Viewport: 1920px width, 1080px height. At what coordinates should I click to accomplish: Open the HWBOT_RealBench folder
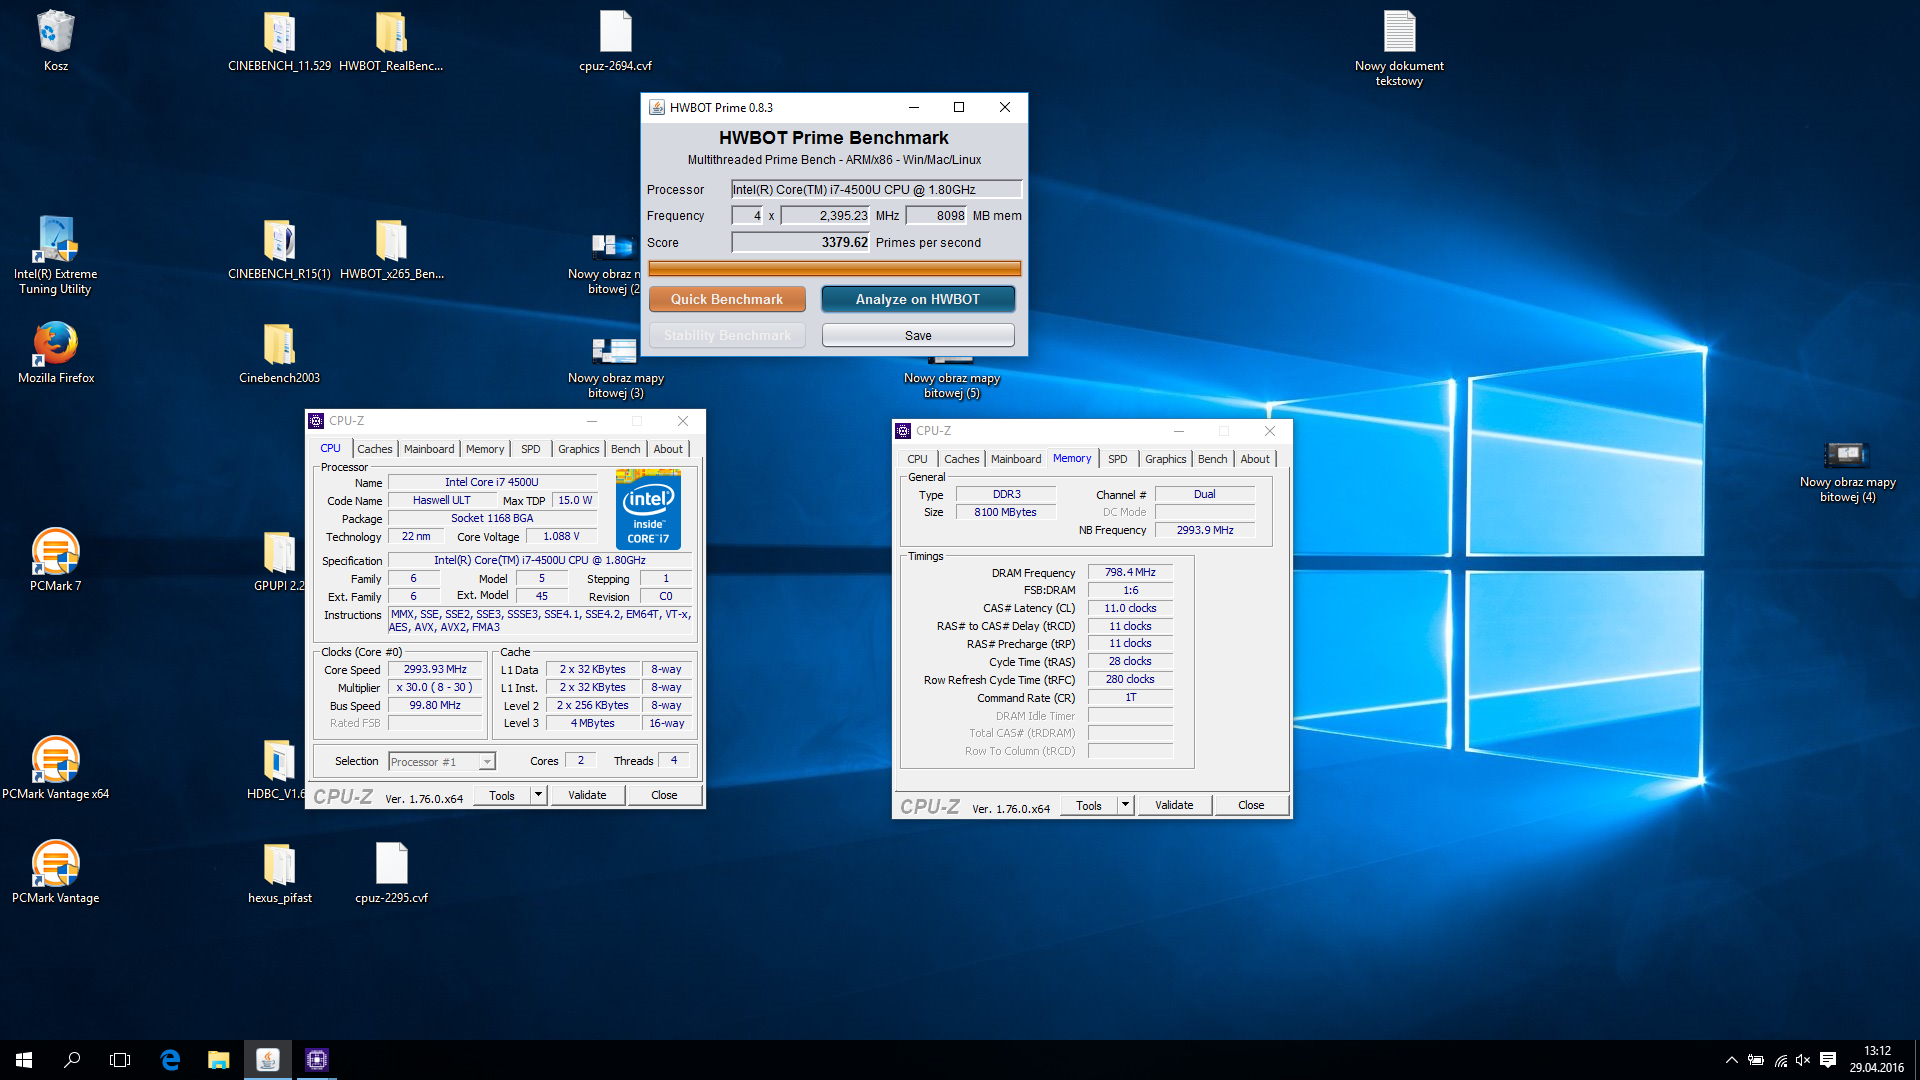point(391,40)
